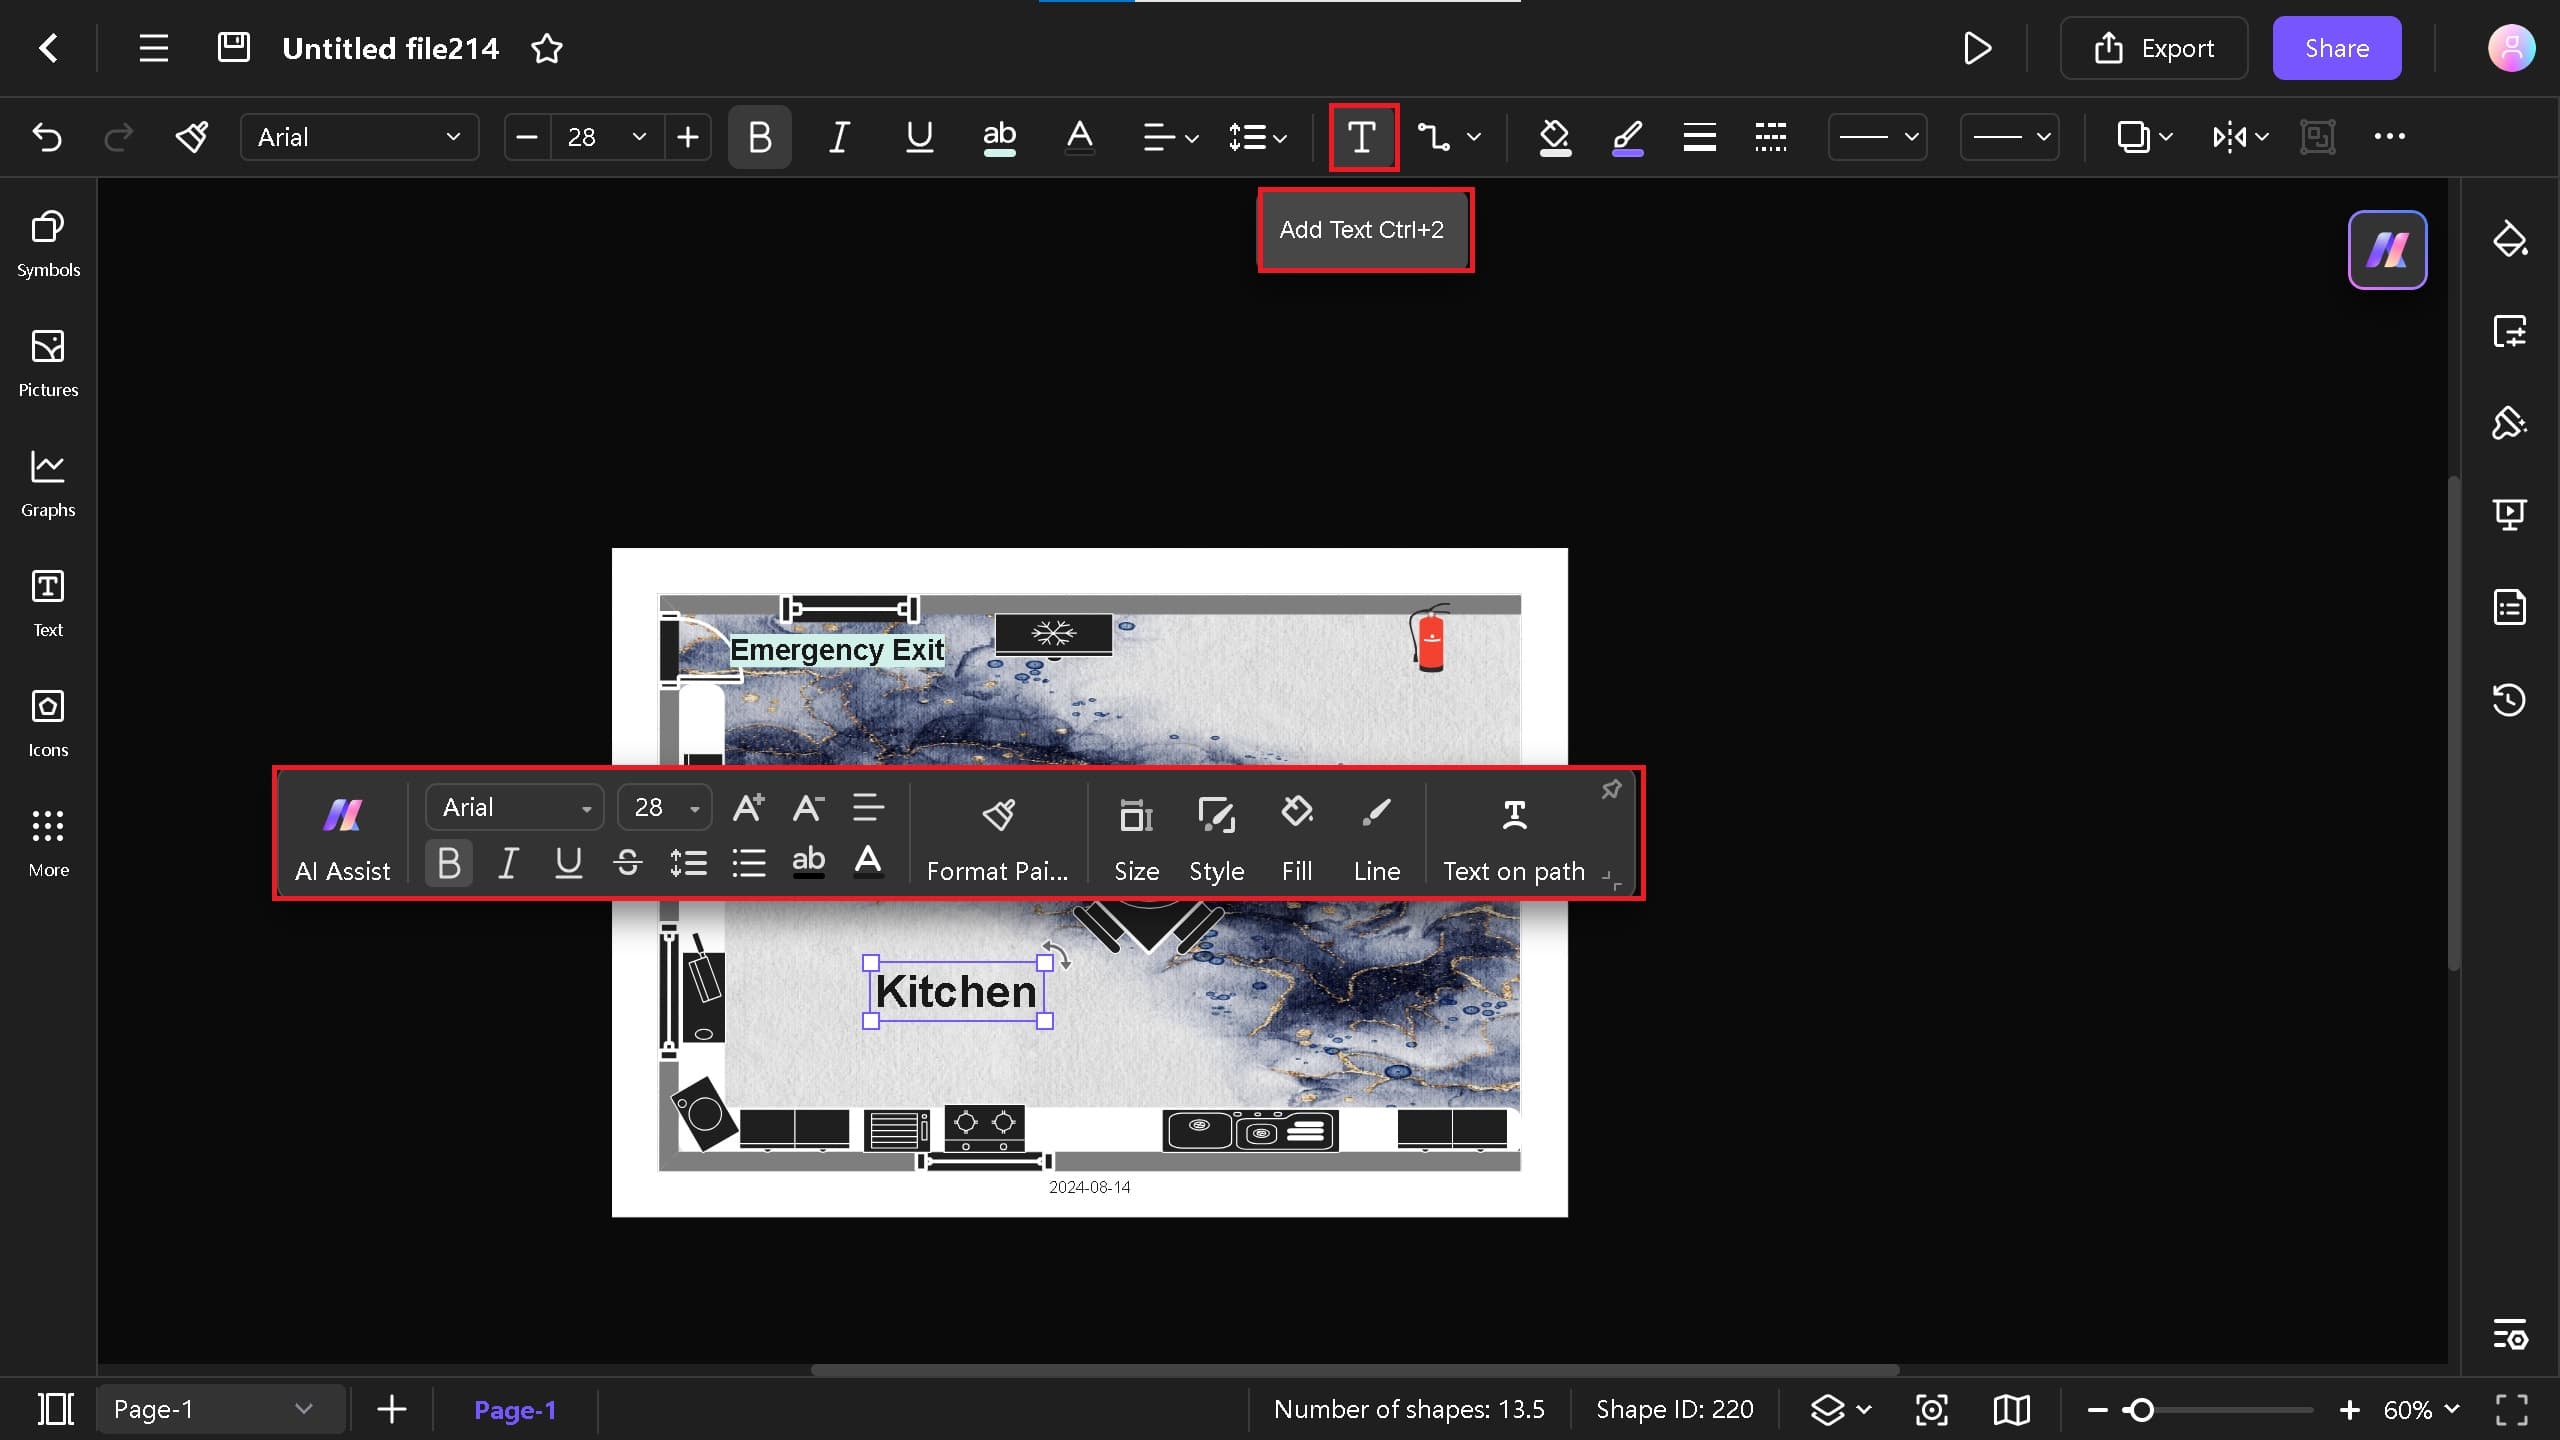The width and height of the screenshot is (2560, 1440).
Task: Open the Pictures panel
Action: click(x=48, y=364)
